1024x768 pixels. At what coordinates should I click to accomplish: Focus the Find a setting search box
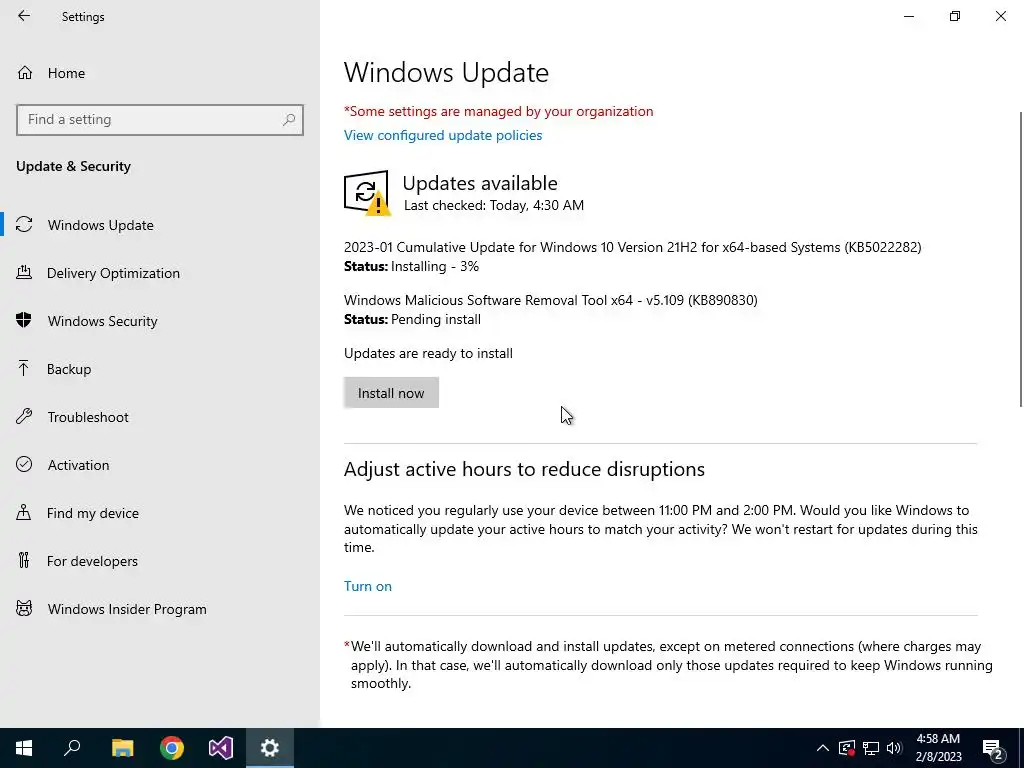[x=160, y=120]
